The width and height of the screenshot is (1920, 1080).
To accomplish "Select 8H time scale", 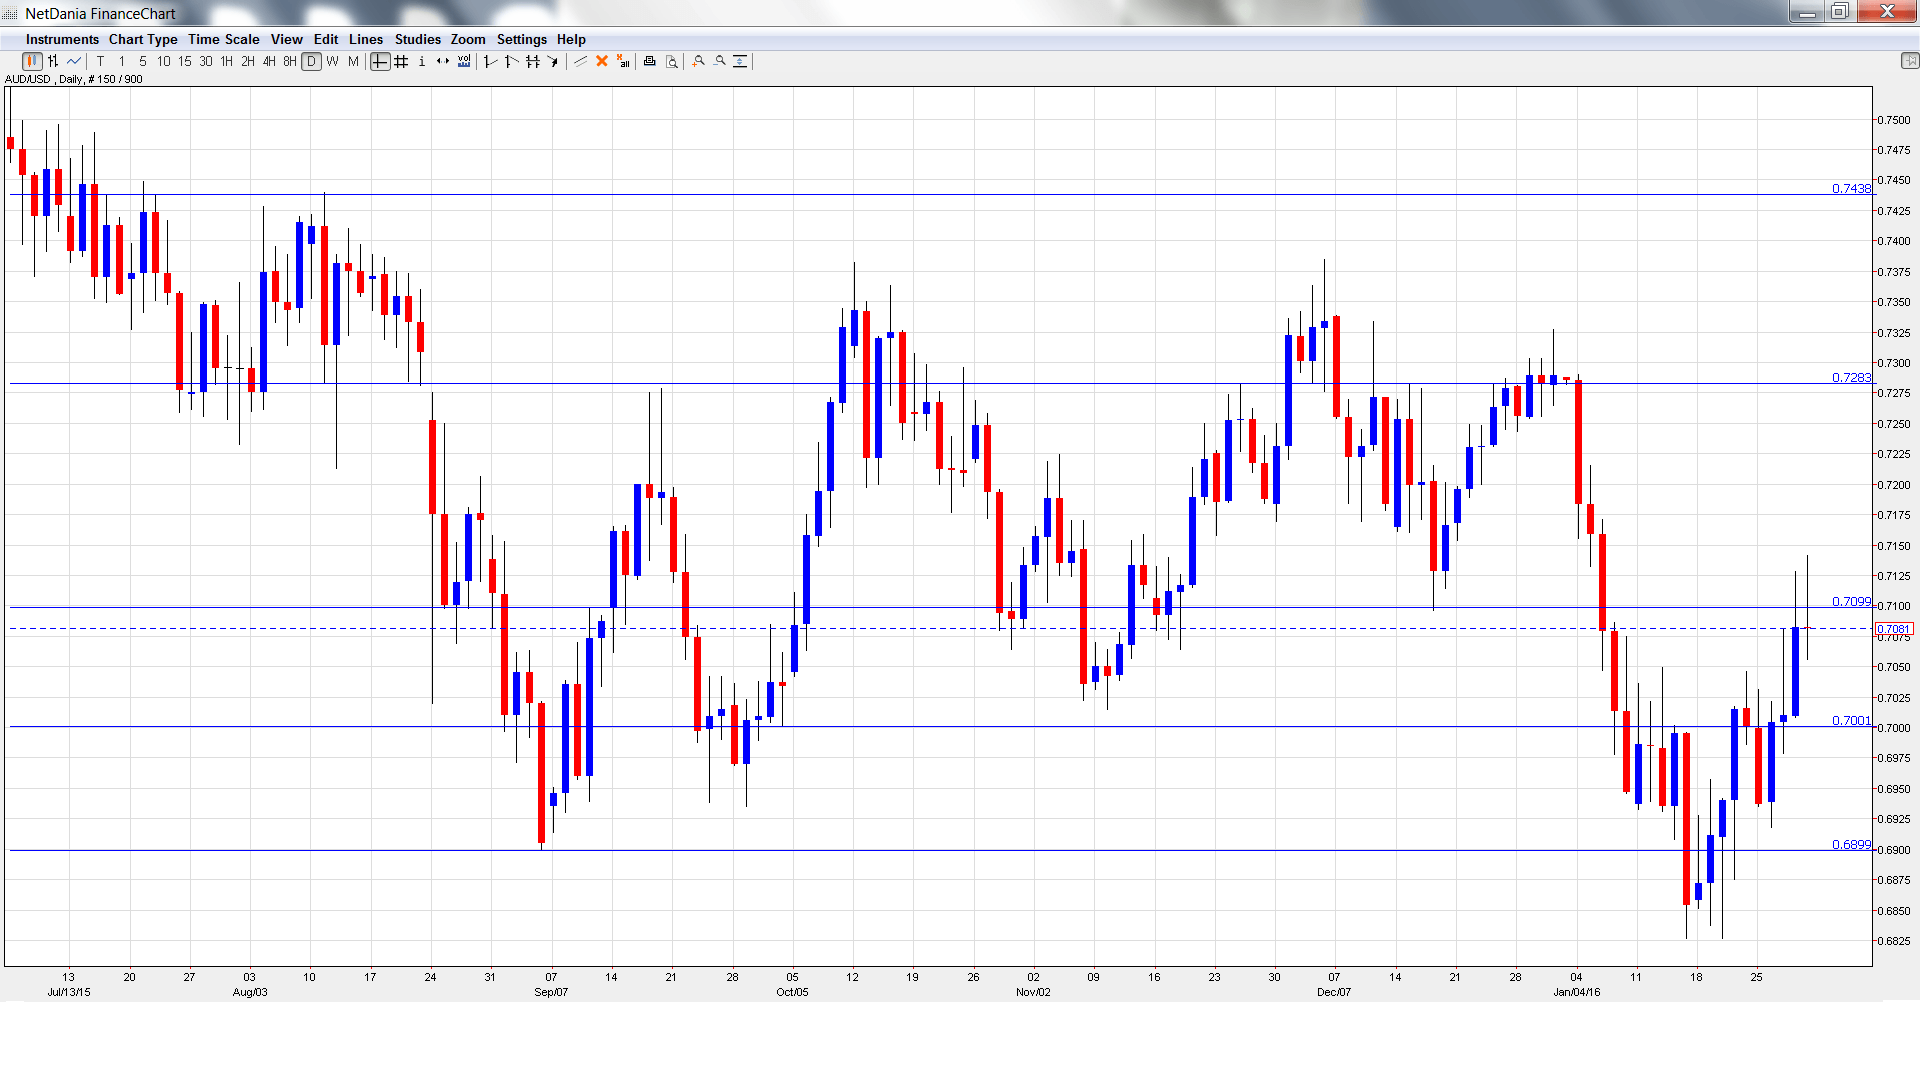I will point(290,62).
